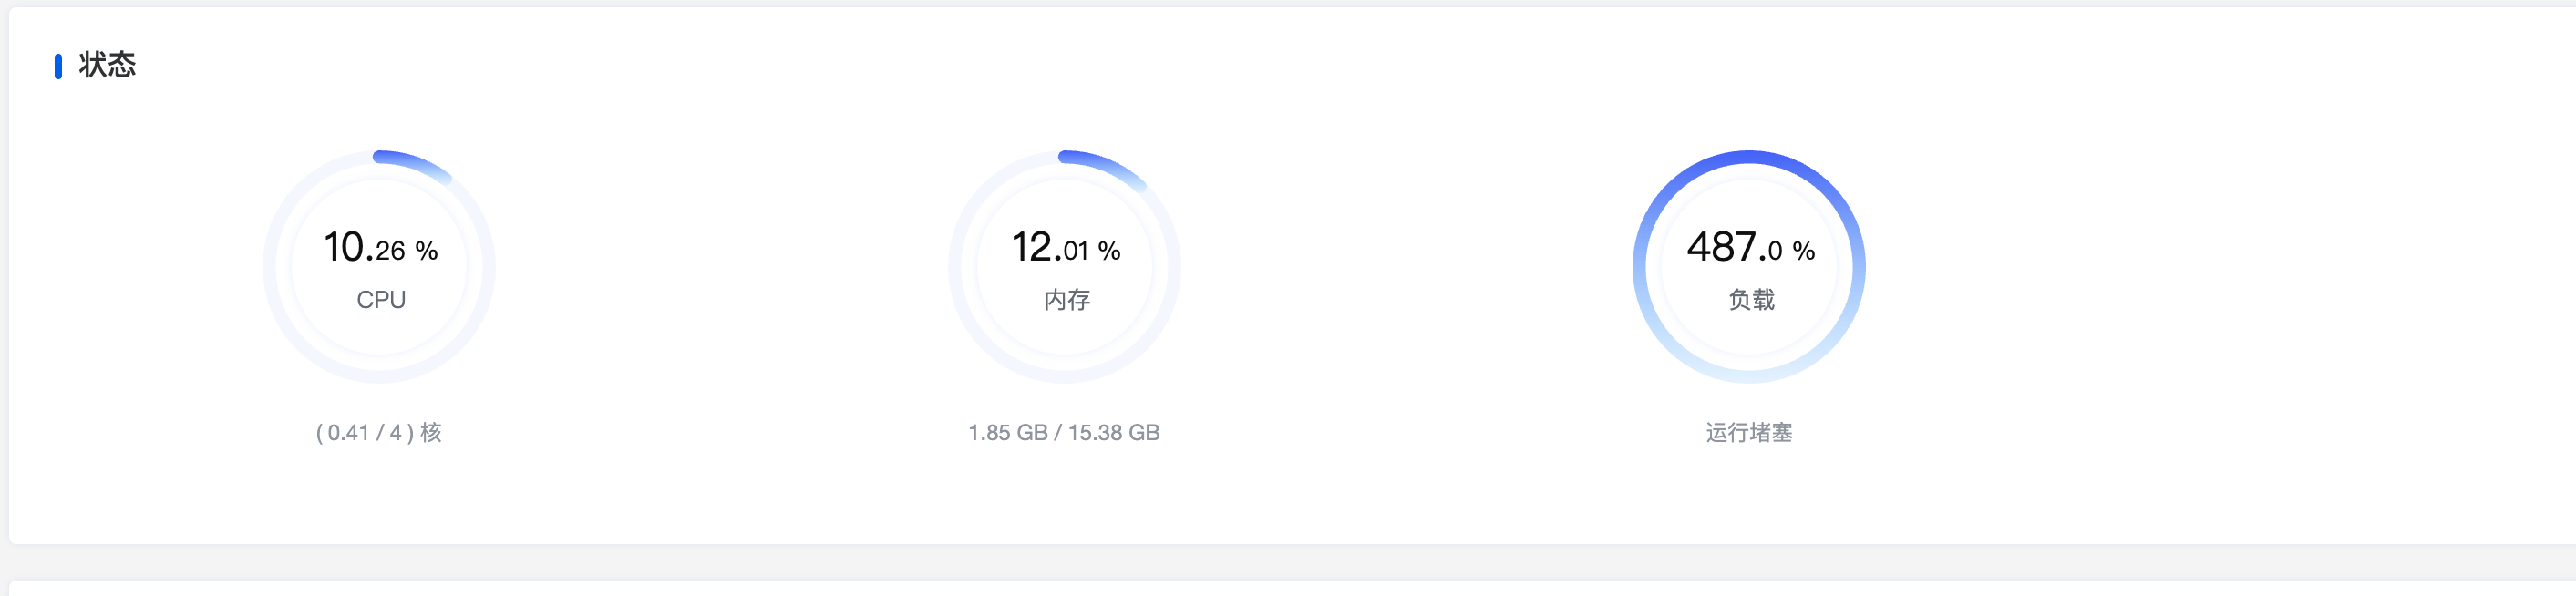Click the 核 character under the CPU gauge
2576x596 pixels.
point(431,433)
